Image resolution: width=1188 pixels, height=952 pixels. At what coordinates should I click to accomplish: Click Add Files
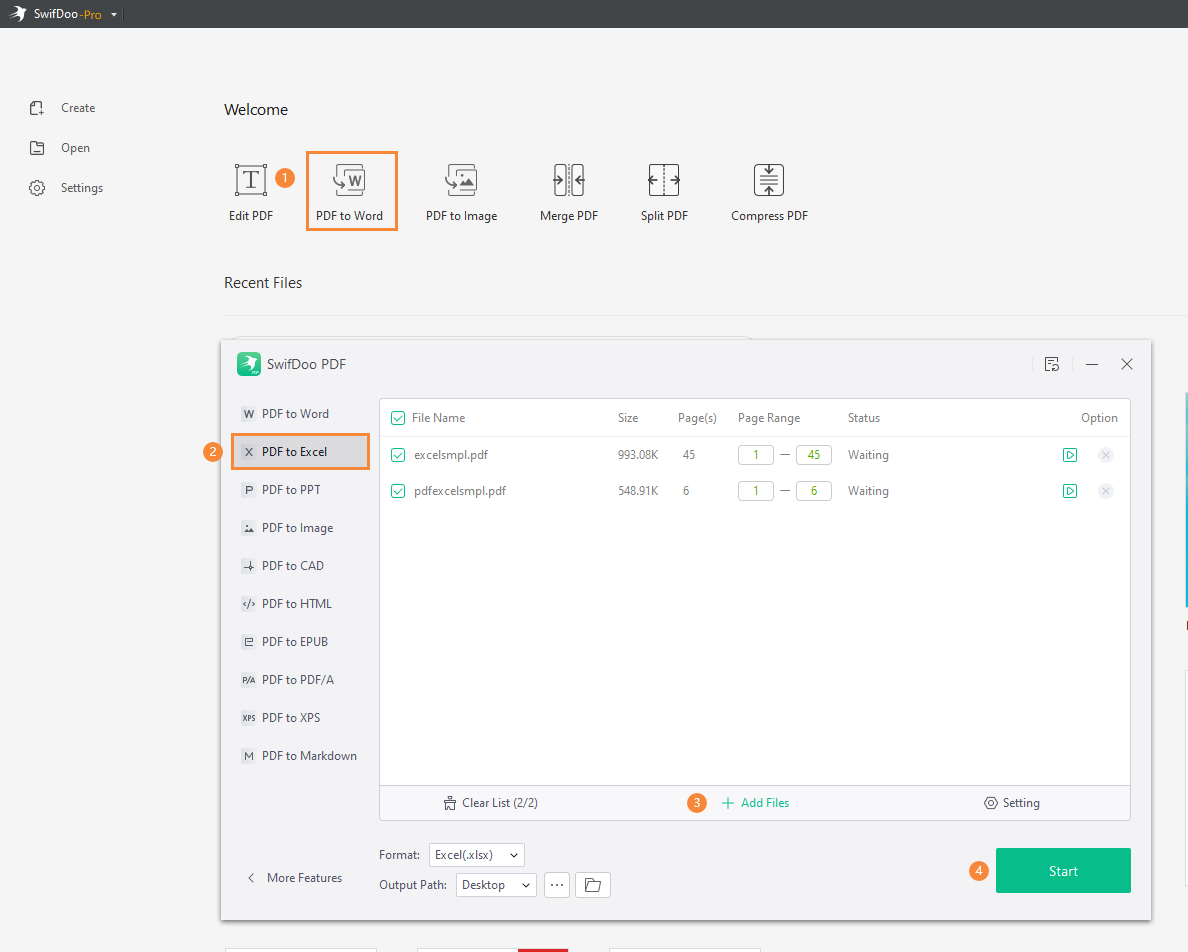[755, 803]
